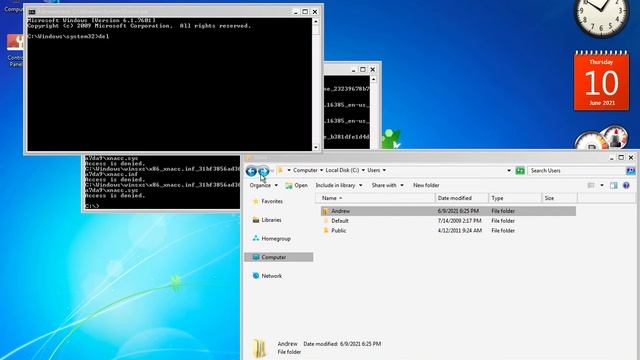This screenshot has width=640, height=360.
Task: Click the green desktop icon beside the small console window
Action: tap(391, 139)
